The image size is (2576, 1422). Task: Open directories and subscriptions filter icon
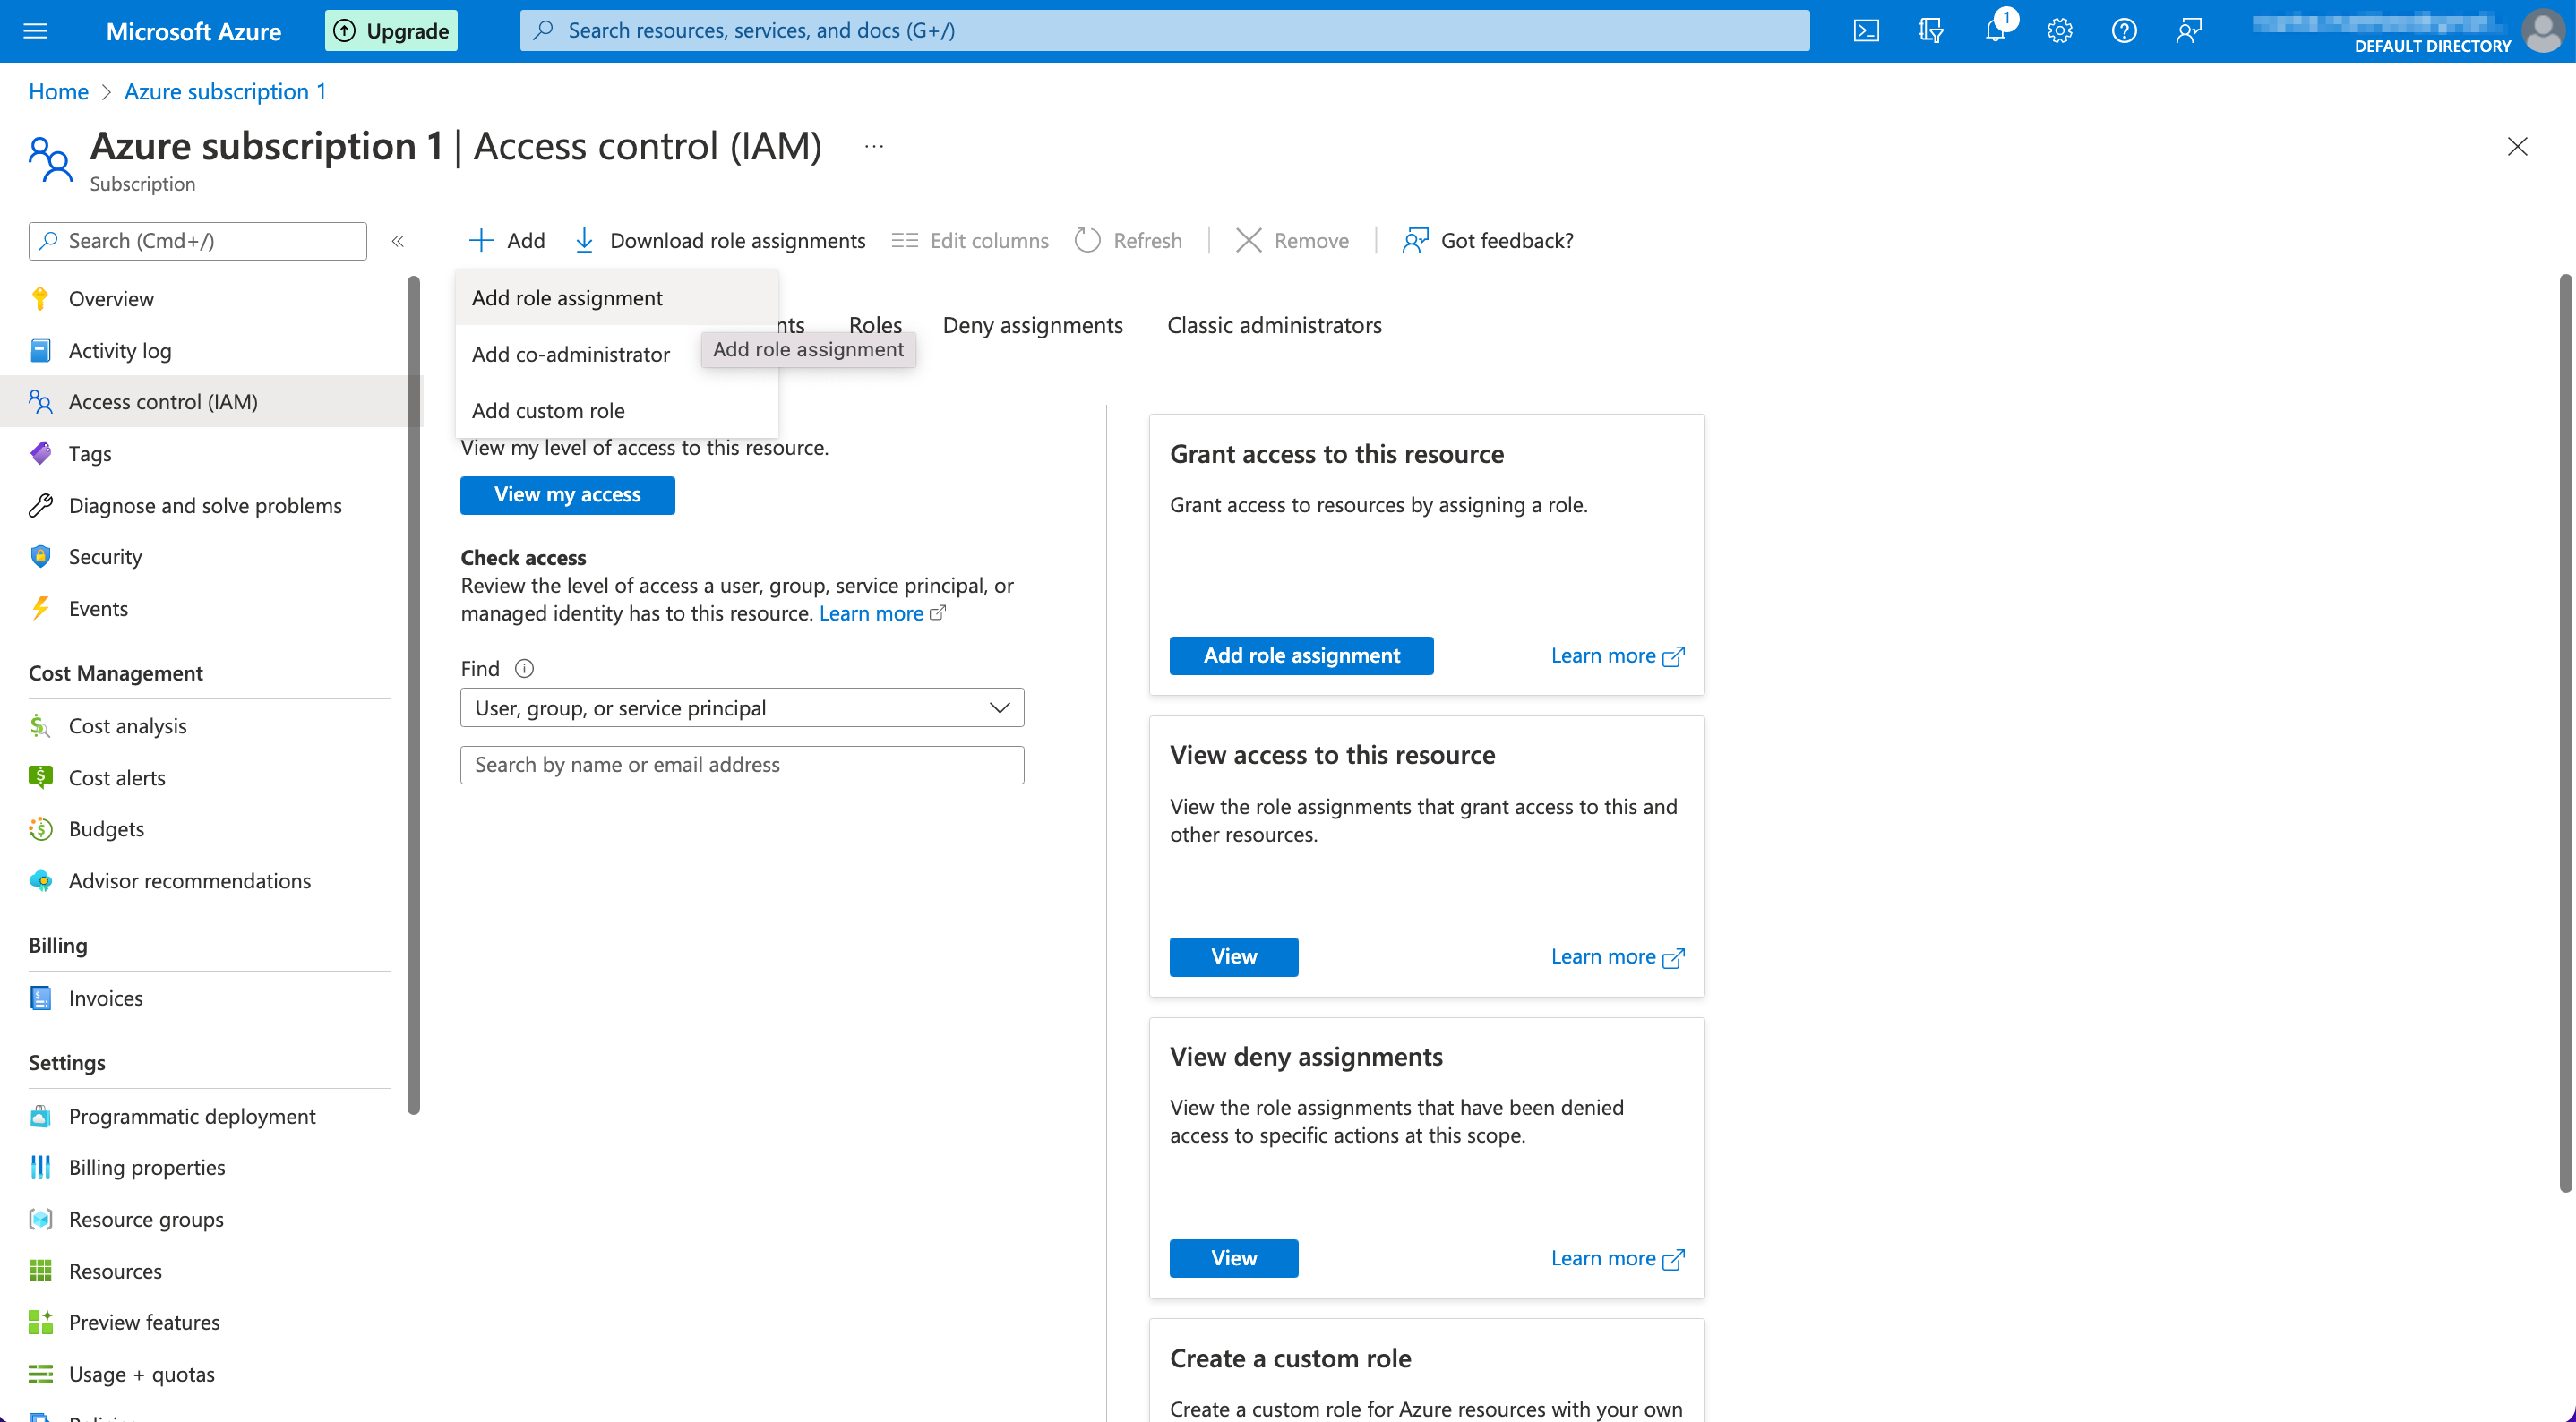[1930, 30]
